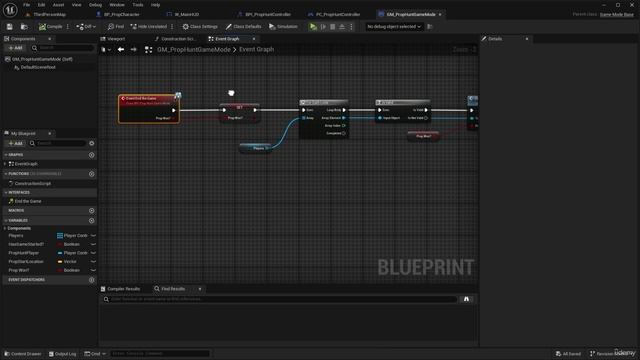The image size is (640, 360).
Task: Play the level in editor
Action: coord(313,27)
